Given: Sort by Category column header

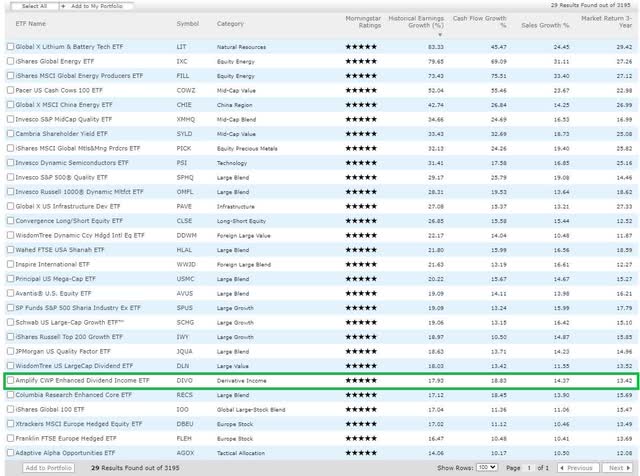Looking at the screenshot, I should [x=230, y=24].
